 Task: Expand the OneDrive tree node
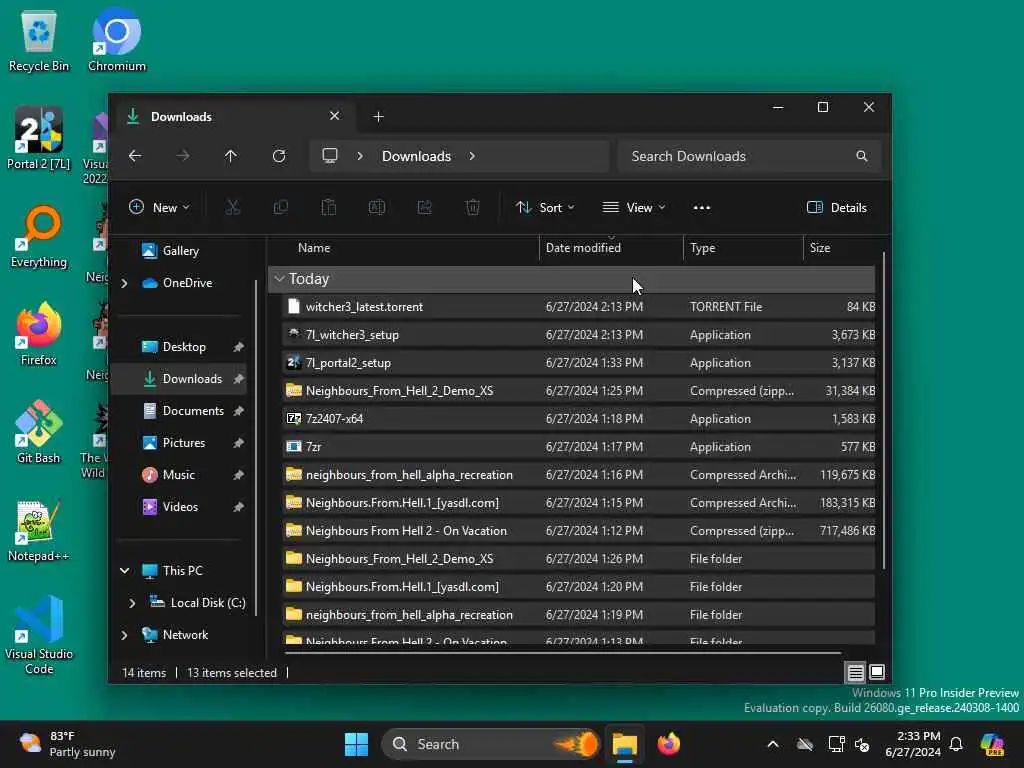coord(124,283)
